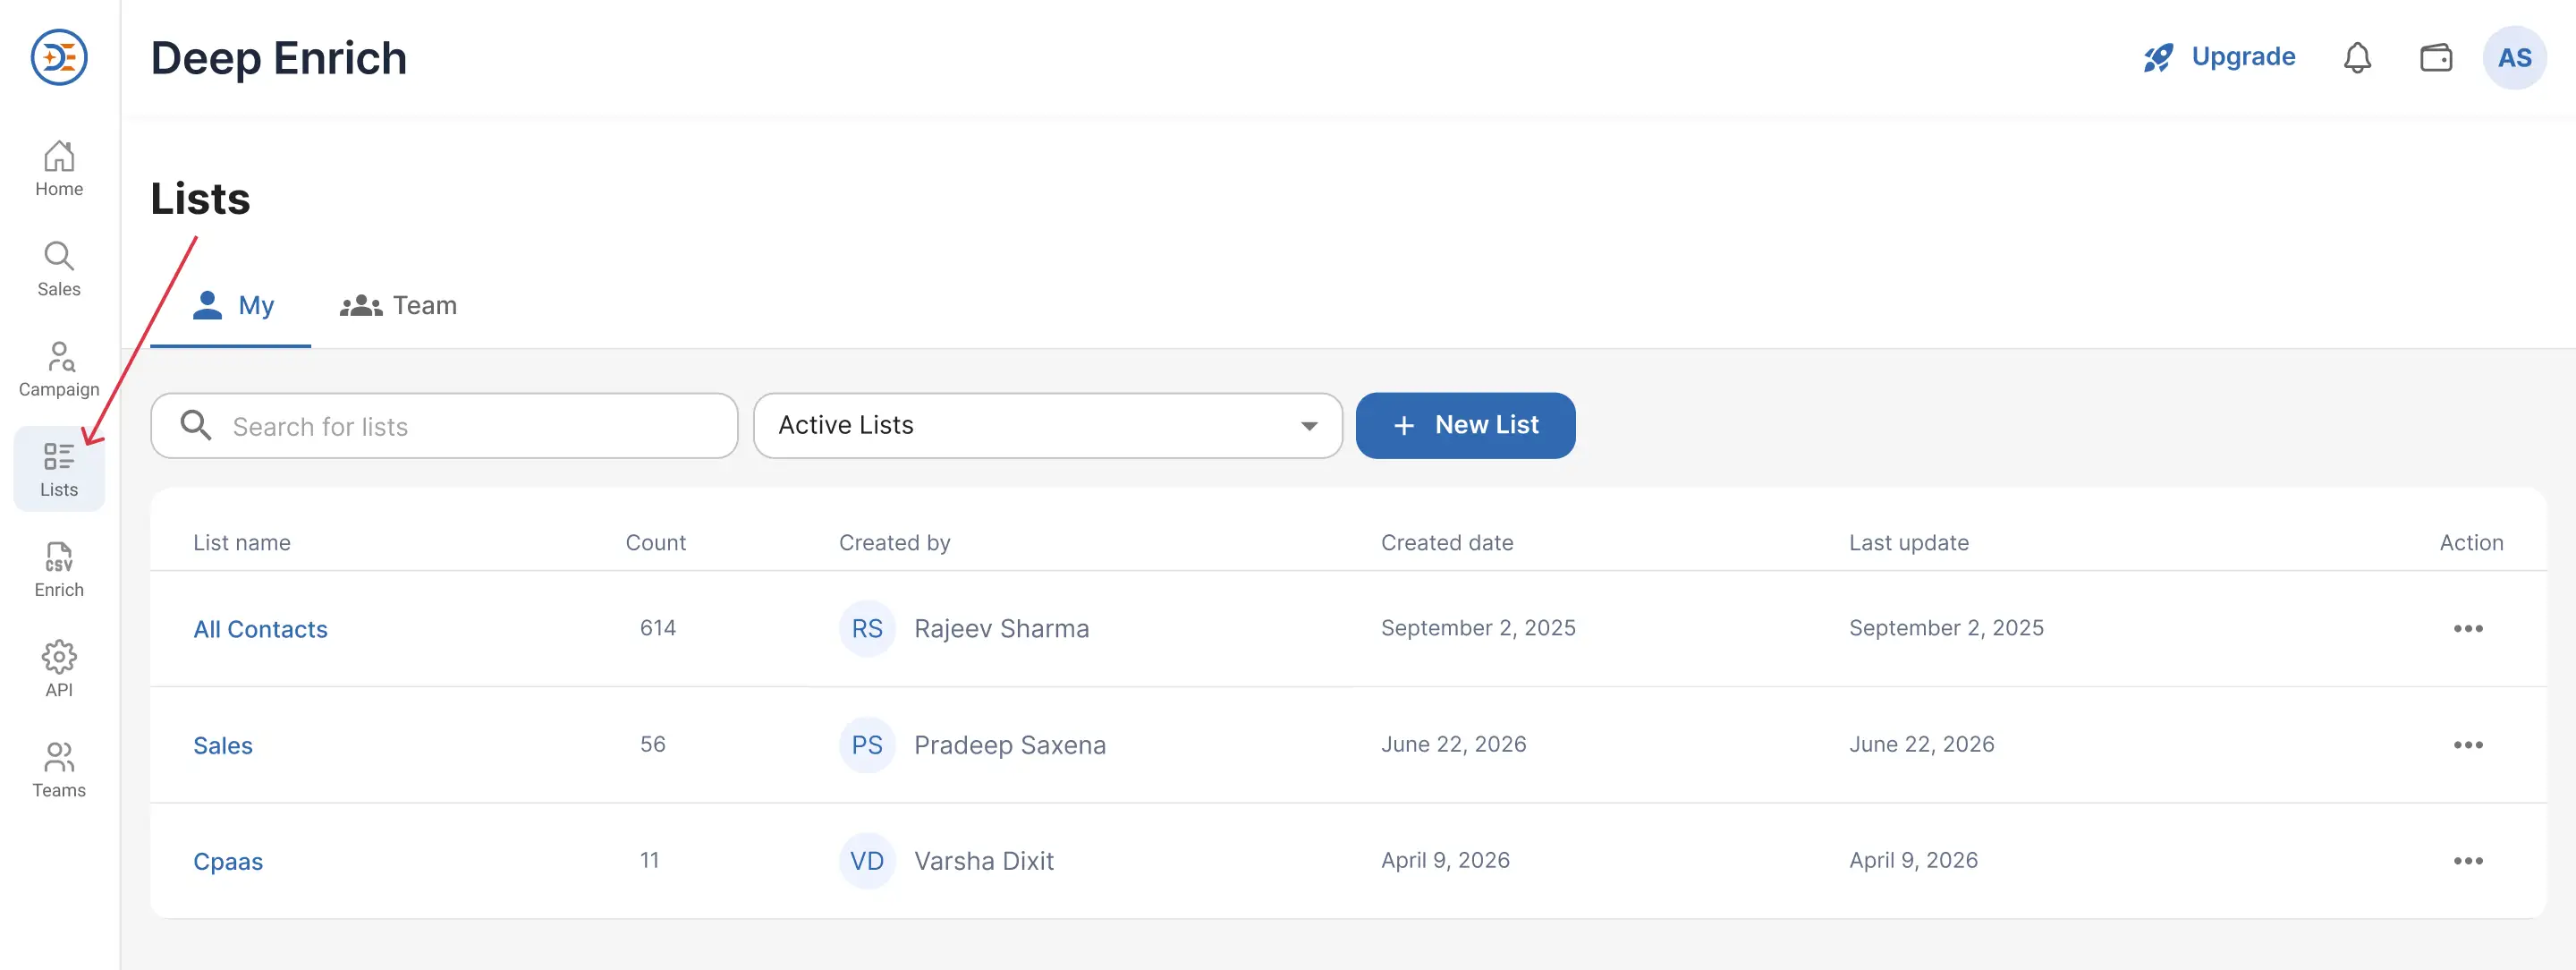
Task: Click the VD avatar of Varsha Dixit
Action: click(867, 861)
